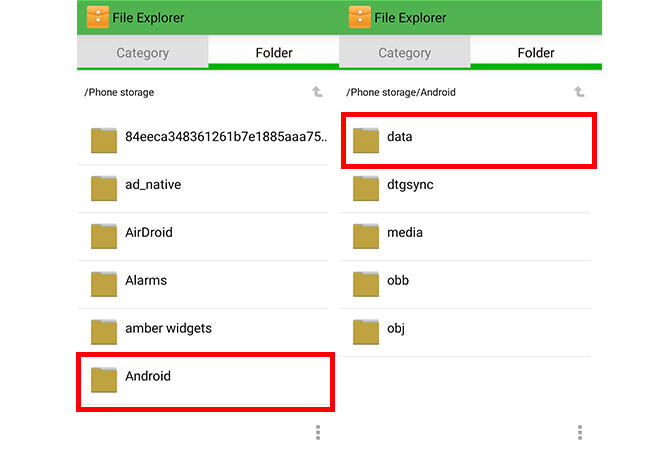Open the Alarms folder icon

(x=104, y=284)
